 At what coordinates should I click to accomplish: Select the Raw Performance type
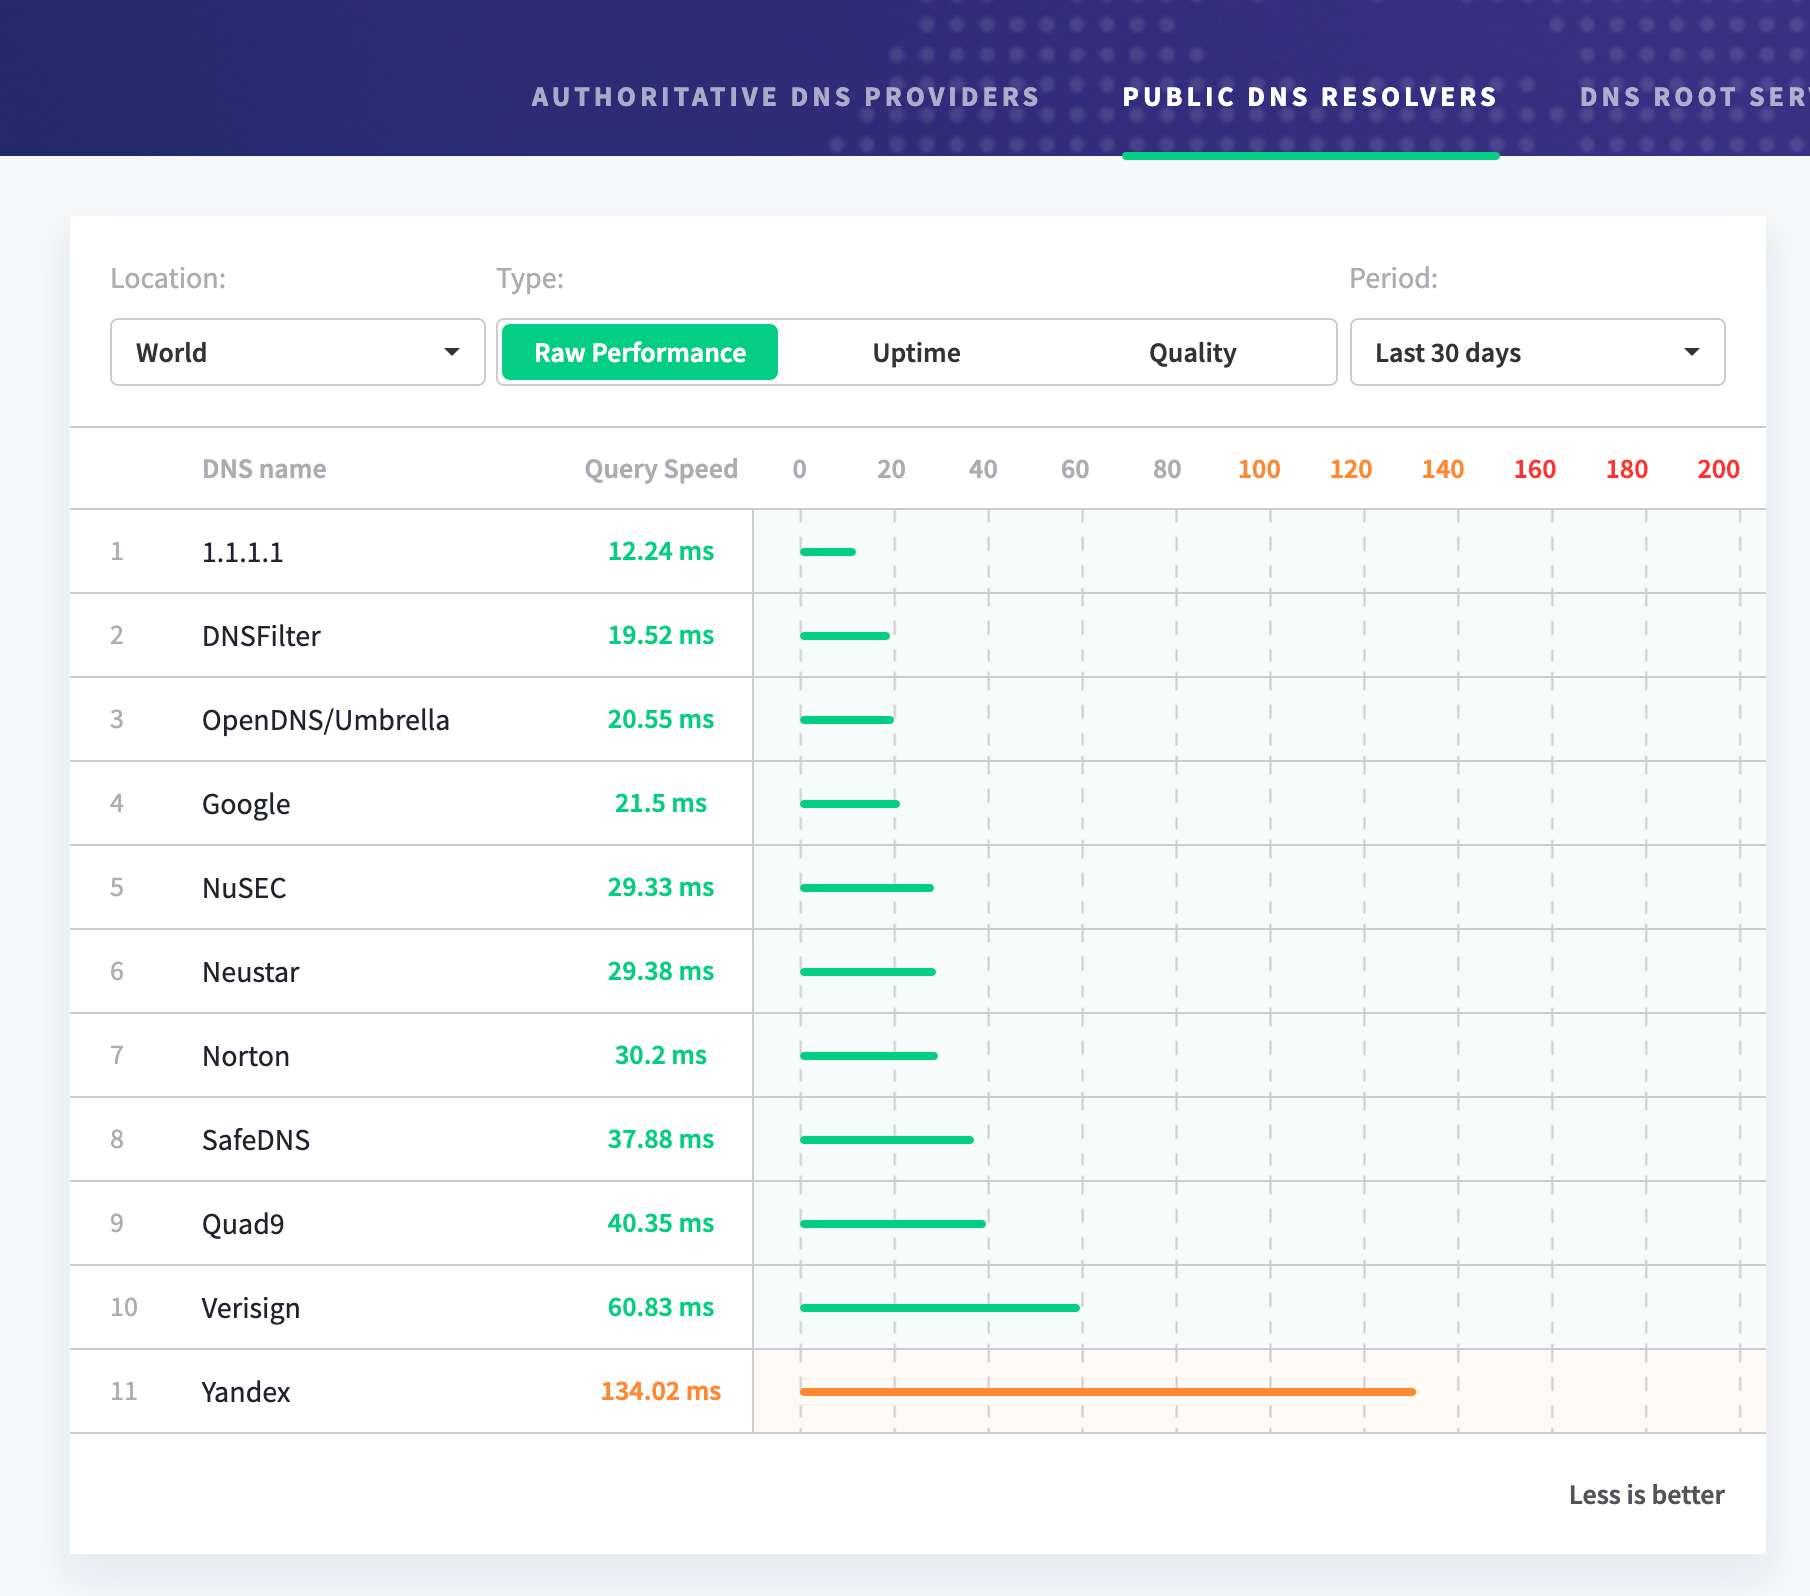(640, 352)
